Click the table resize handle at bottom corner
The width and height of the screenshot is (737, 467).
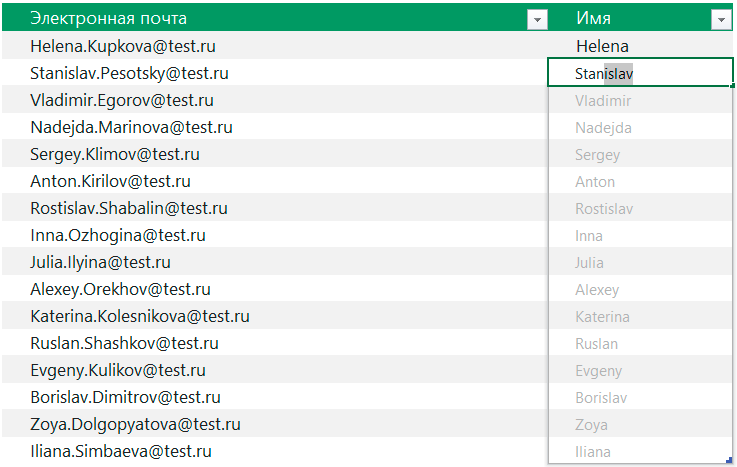pyautogui.click(x=729, y=460)
